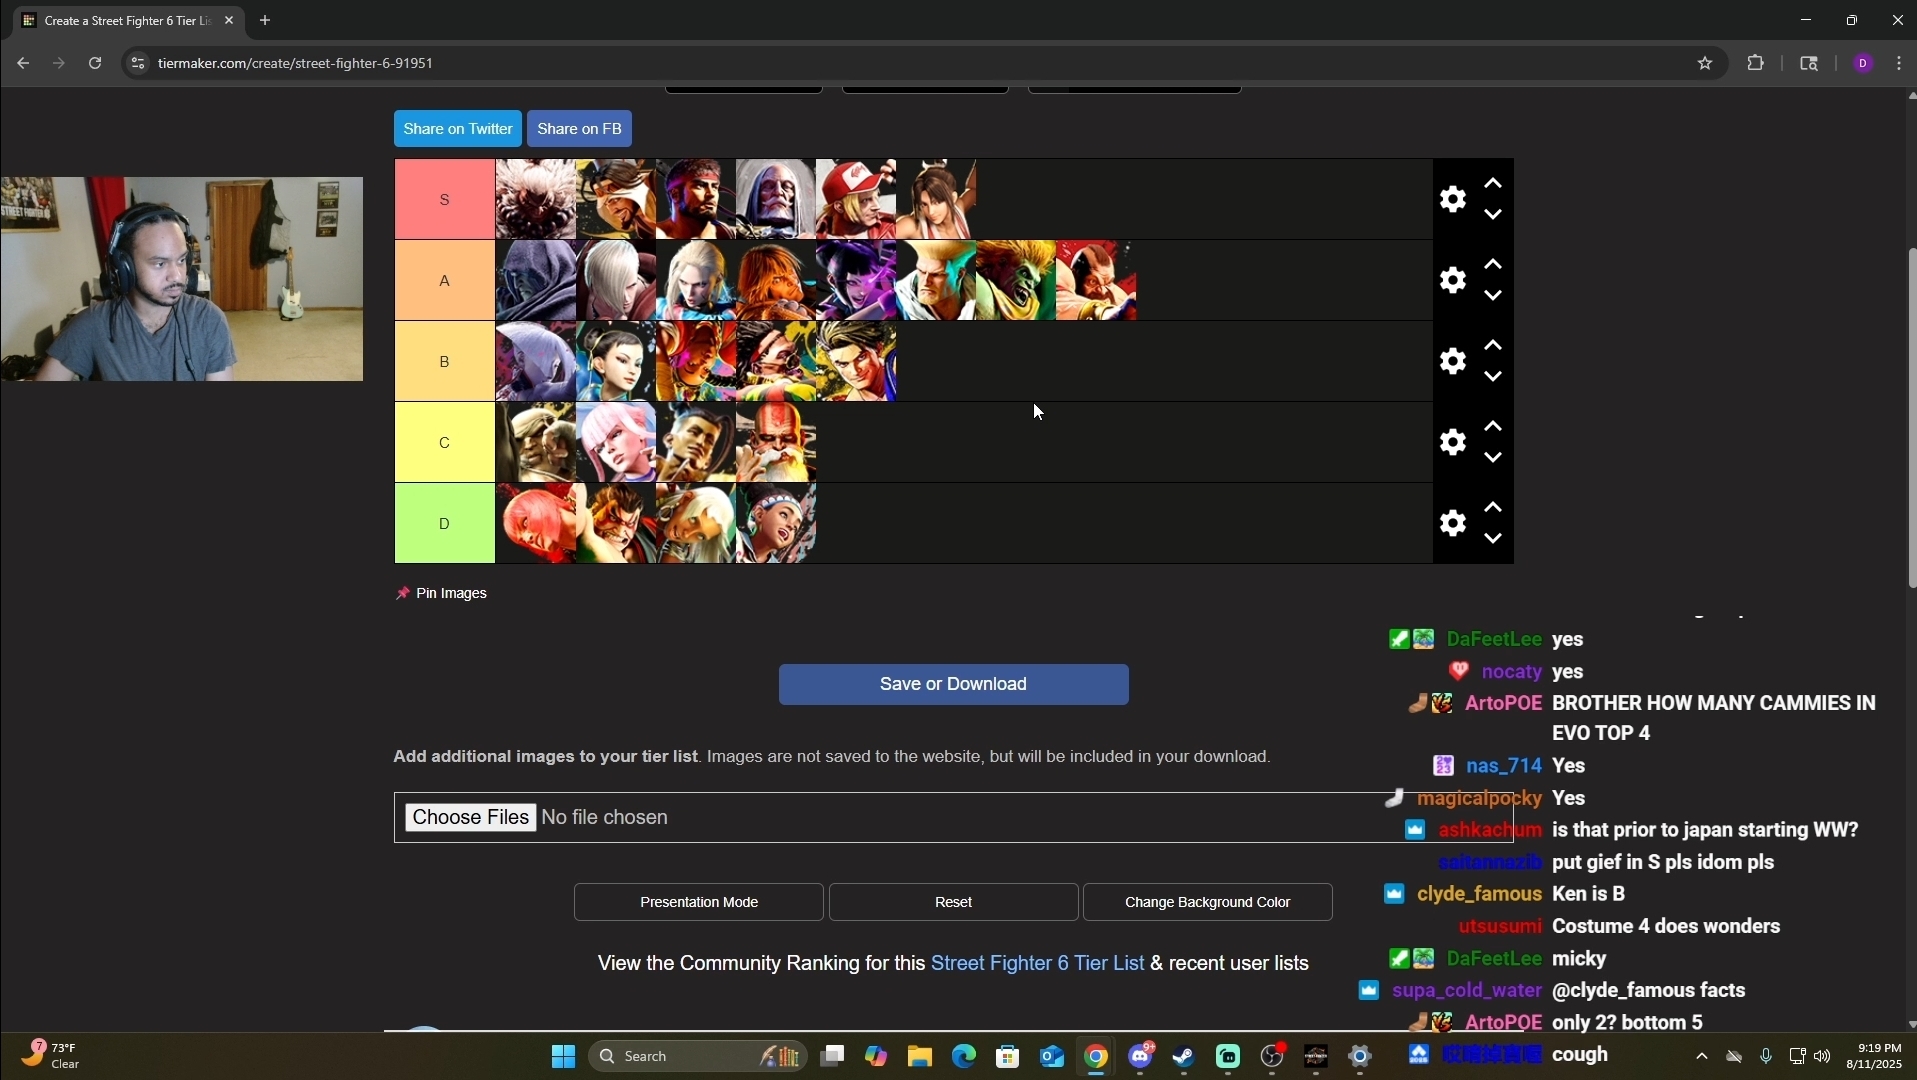Move B tier row up with chevron

pos(1493,345)
